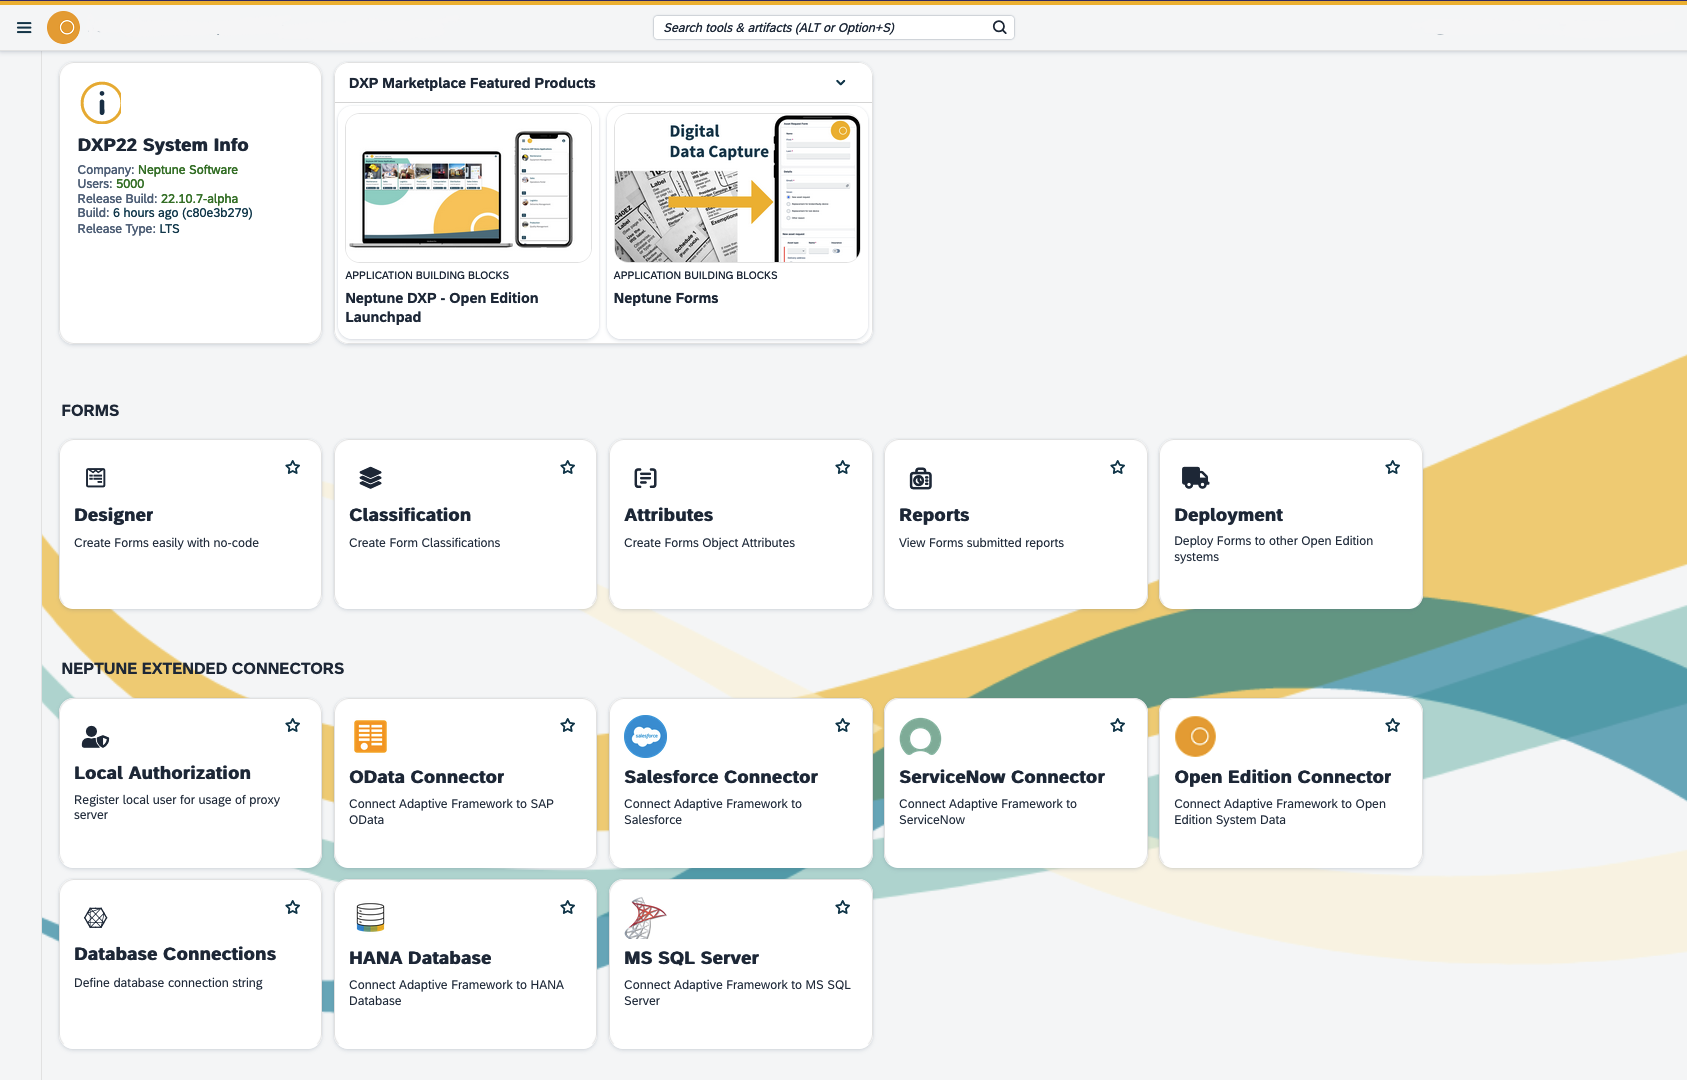Click the Reports tile icon
The image size is (1687, 1080).
[921, 479]
